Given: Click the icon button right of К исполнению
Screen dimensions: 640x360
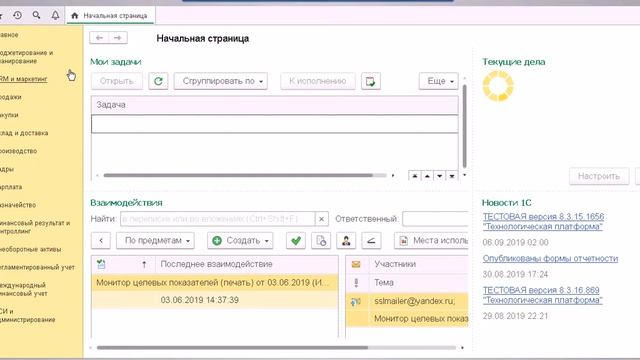Looking at the screenshot, I should point(371,81).
